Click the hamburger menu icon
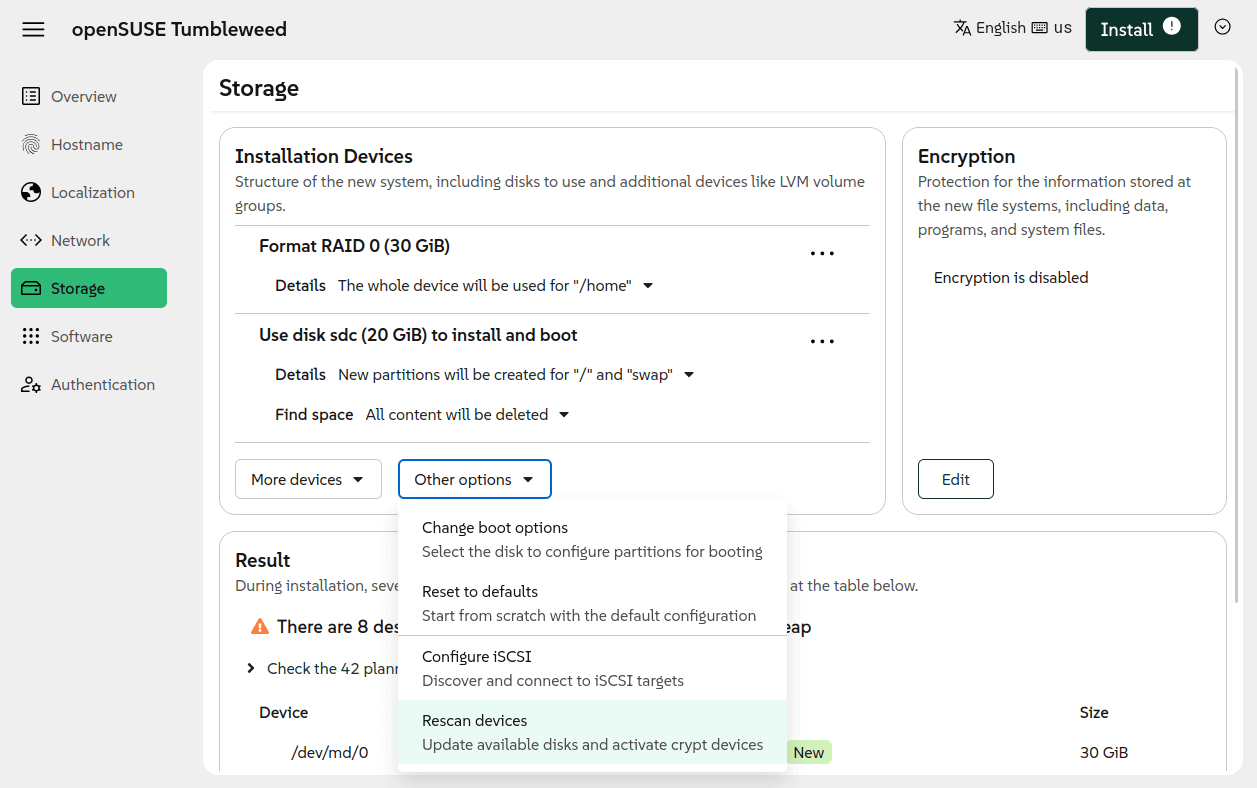1257x788 pixels. (33, 29)
